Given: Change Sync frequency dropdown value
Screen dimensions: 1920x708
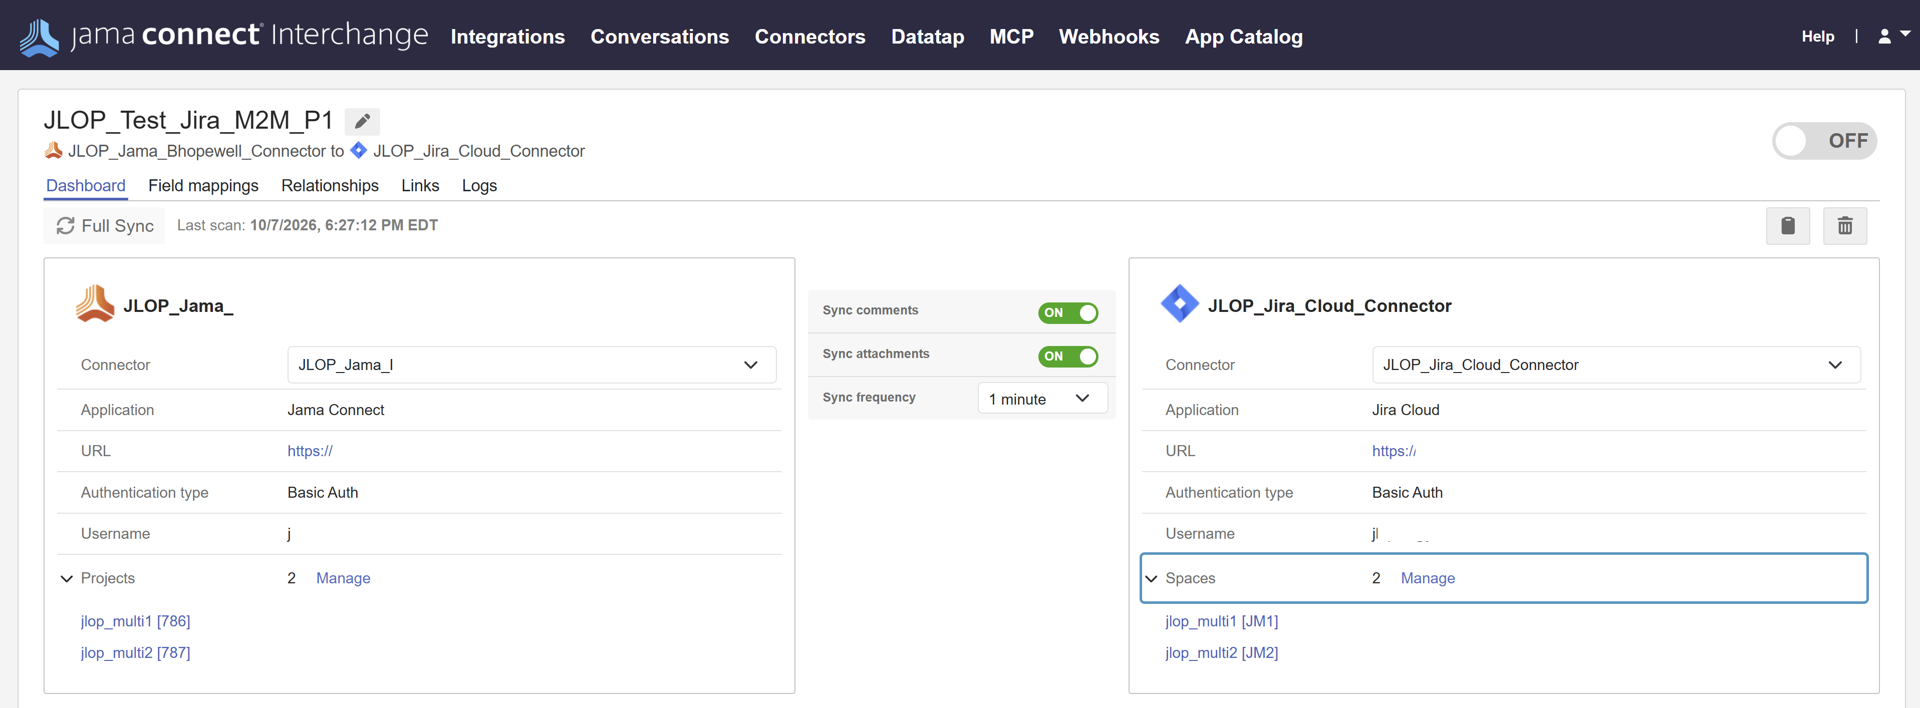Looking at the screenshot, I should [1042, 398].
